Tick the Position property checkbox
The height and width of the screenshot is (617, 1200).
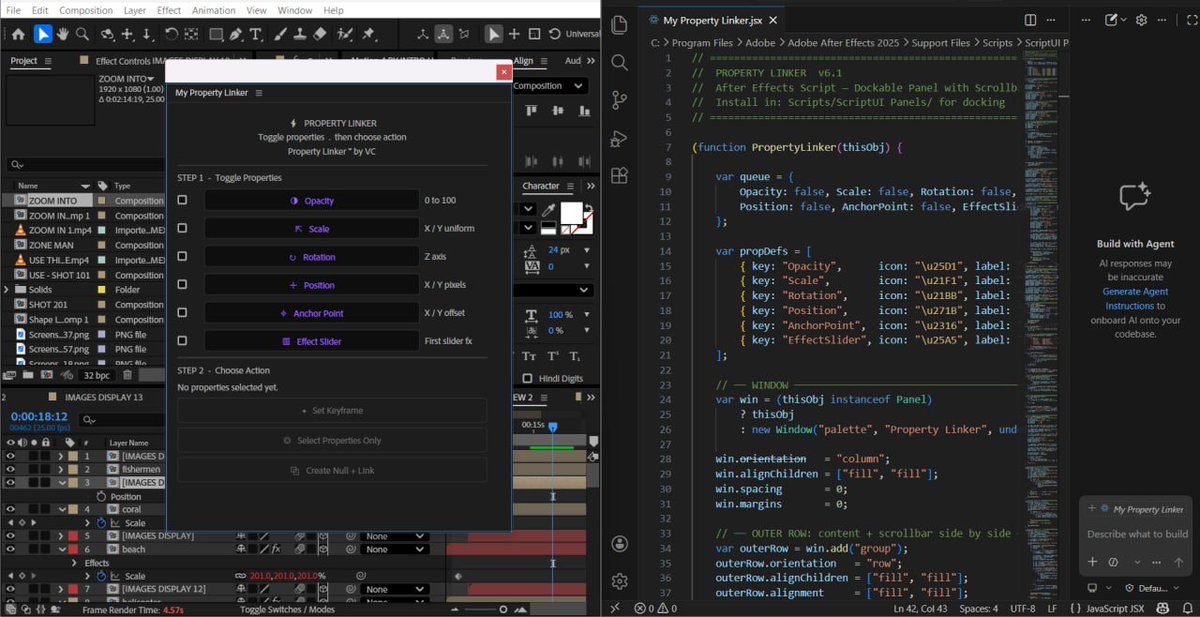click(182, 284)
